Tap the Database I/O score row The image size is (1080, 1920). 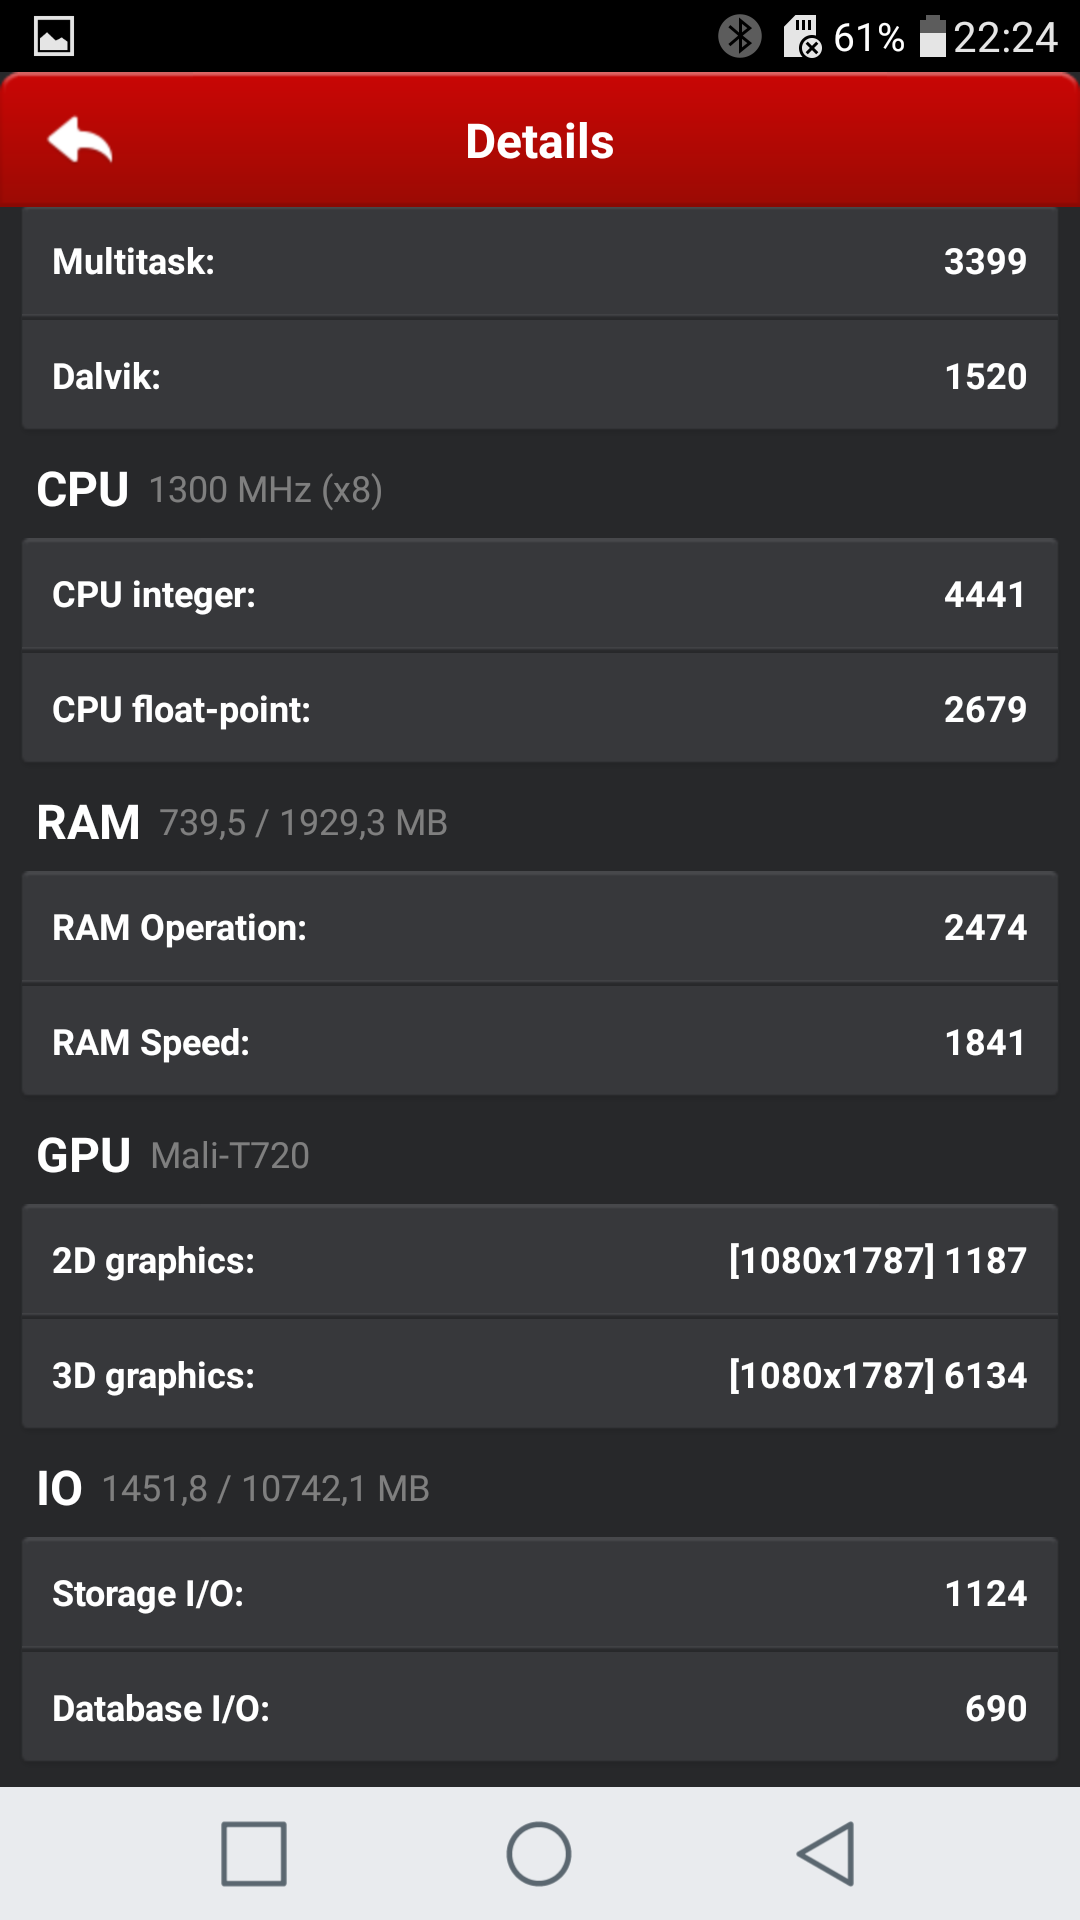[540, 1709]
